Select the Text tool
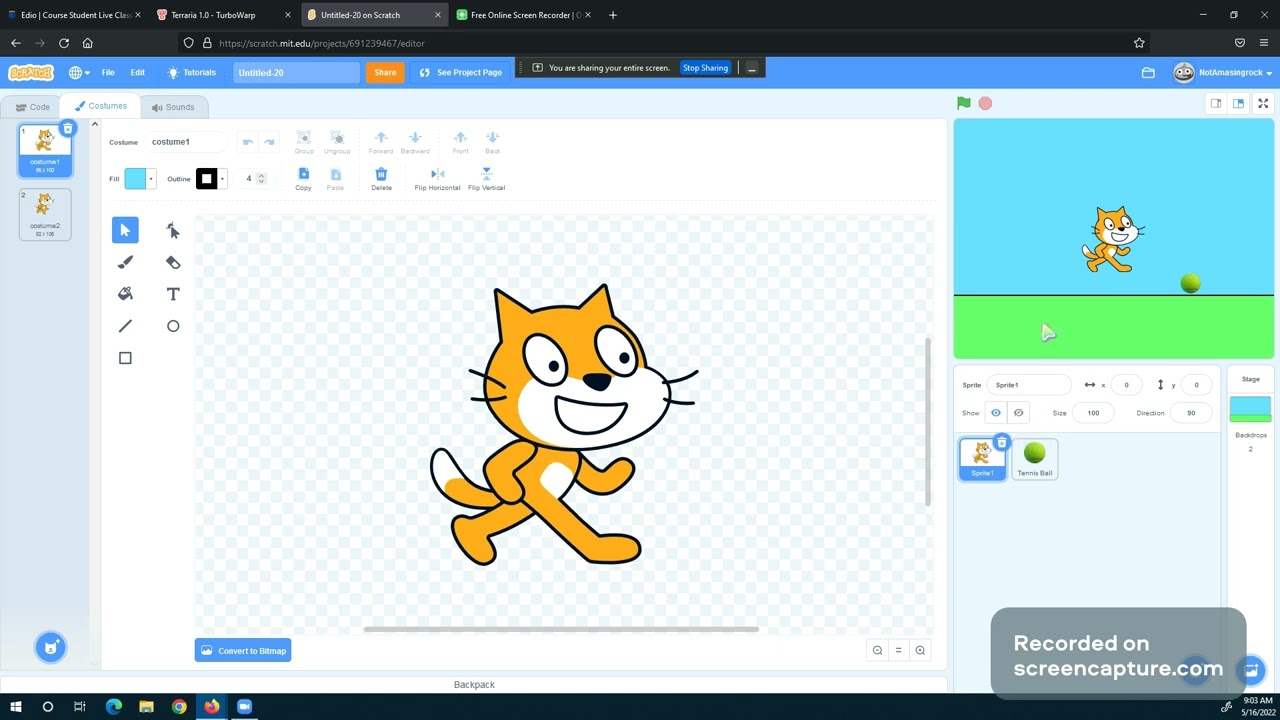Image resolution: width=1280 pixels, height=720 pixels. [x=173, y=294]
